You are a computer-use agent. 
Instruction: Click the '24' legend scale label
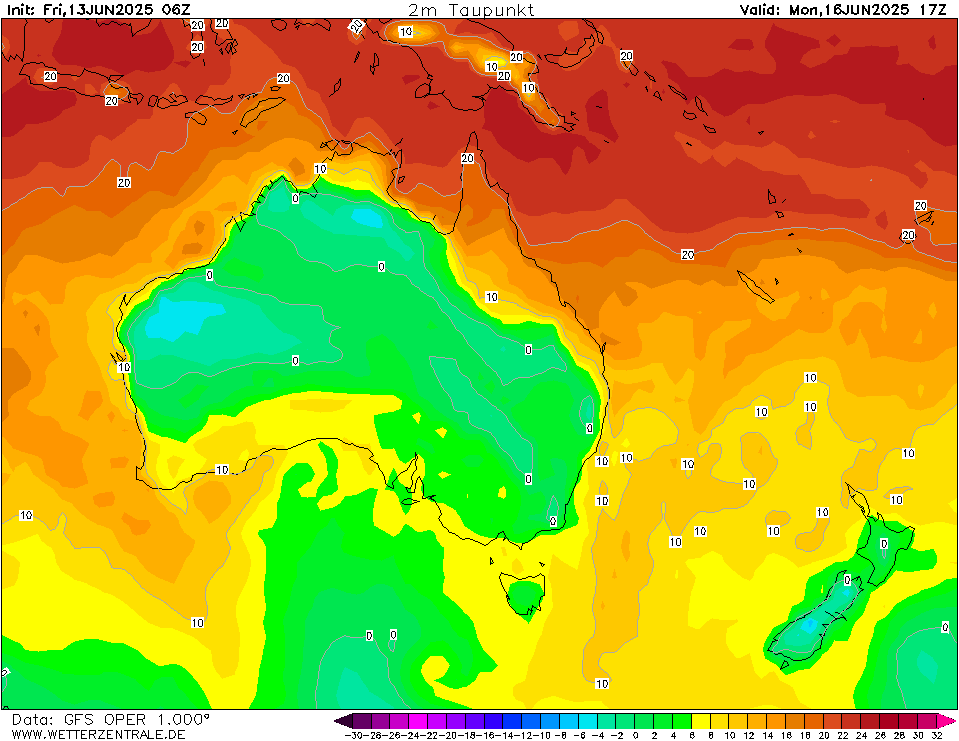pos(862,735)
